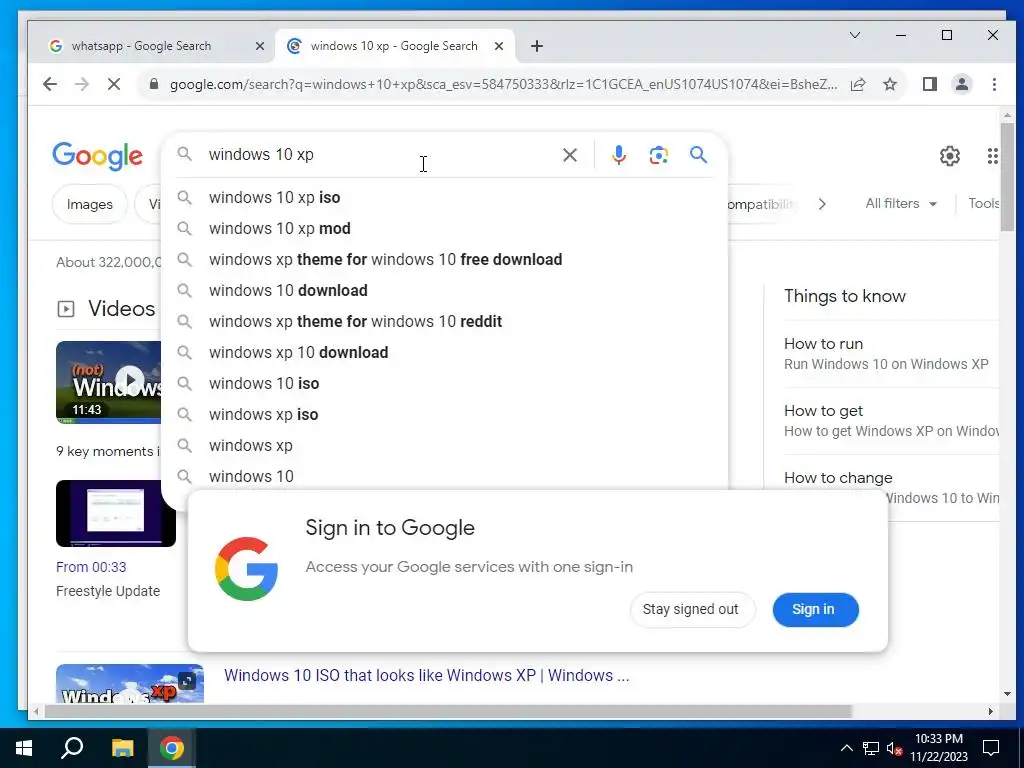
Task: Click Sign in button
Action: click(815, 609)
